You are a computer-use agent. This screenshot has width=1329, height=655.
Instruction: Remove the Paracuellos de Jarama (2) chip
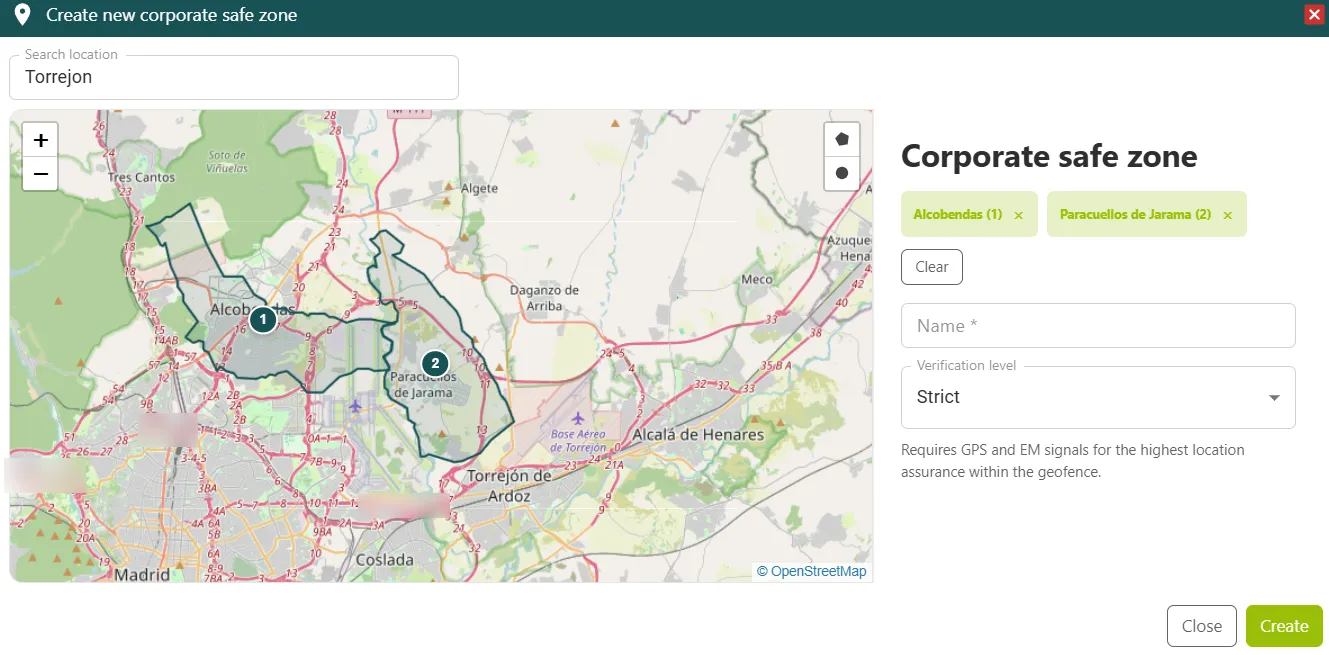pyautogui.click(x=1228, y=215)
